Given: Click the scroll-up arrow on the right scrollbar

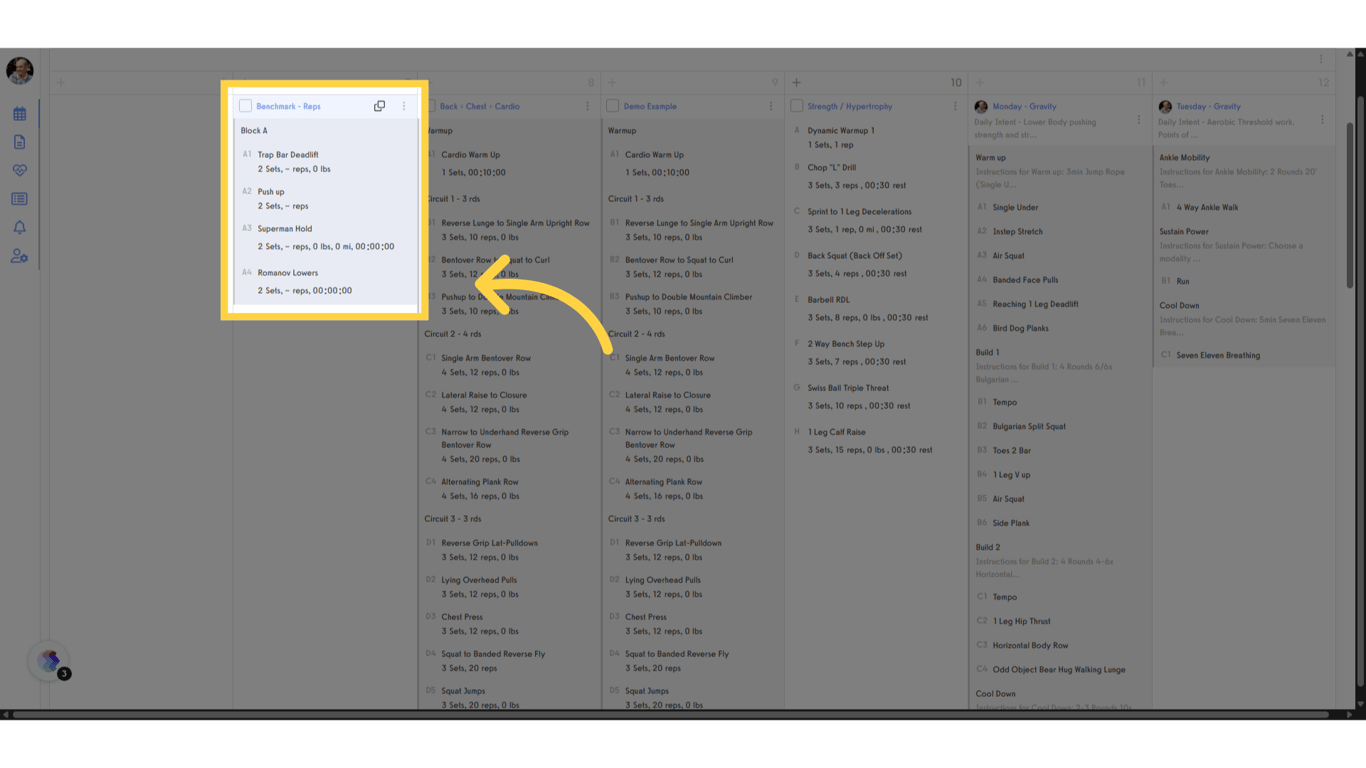Looking at the screenshot, I should tap(1350, 54).
